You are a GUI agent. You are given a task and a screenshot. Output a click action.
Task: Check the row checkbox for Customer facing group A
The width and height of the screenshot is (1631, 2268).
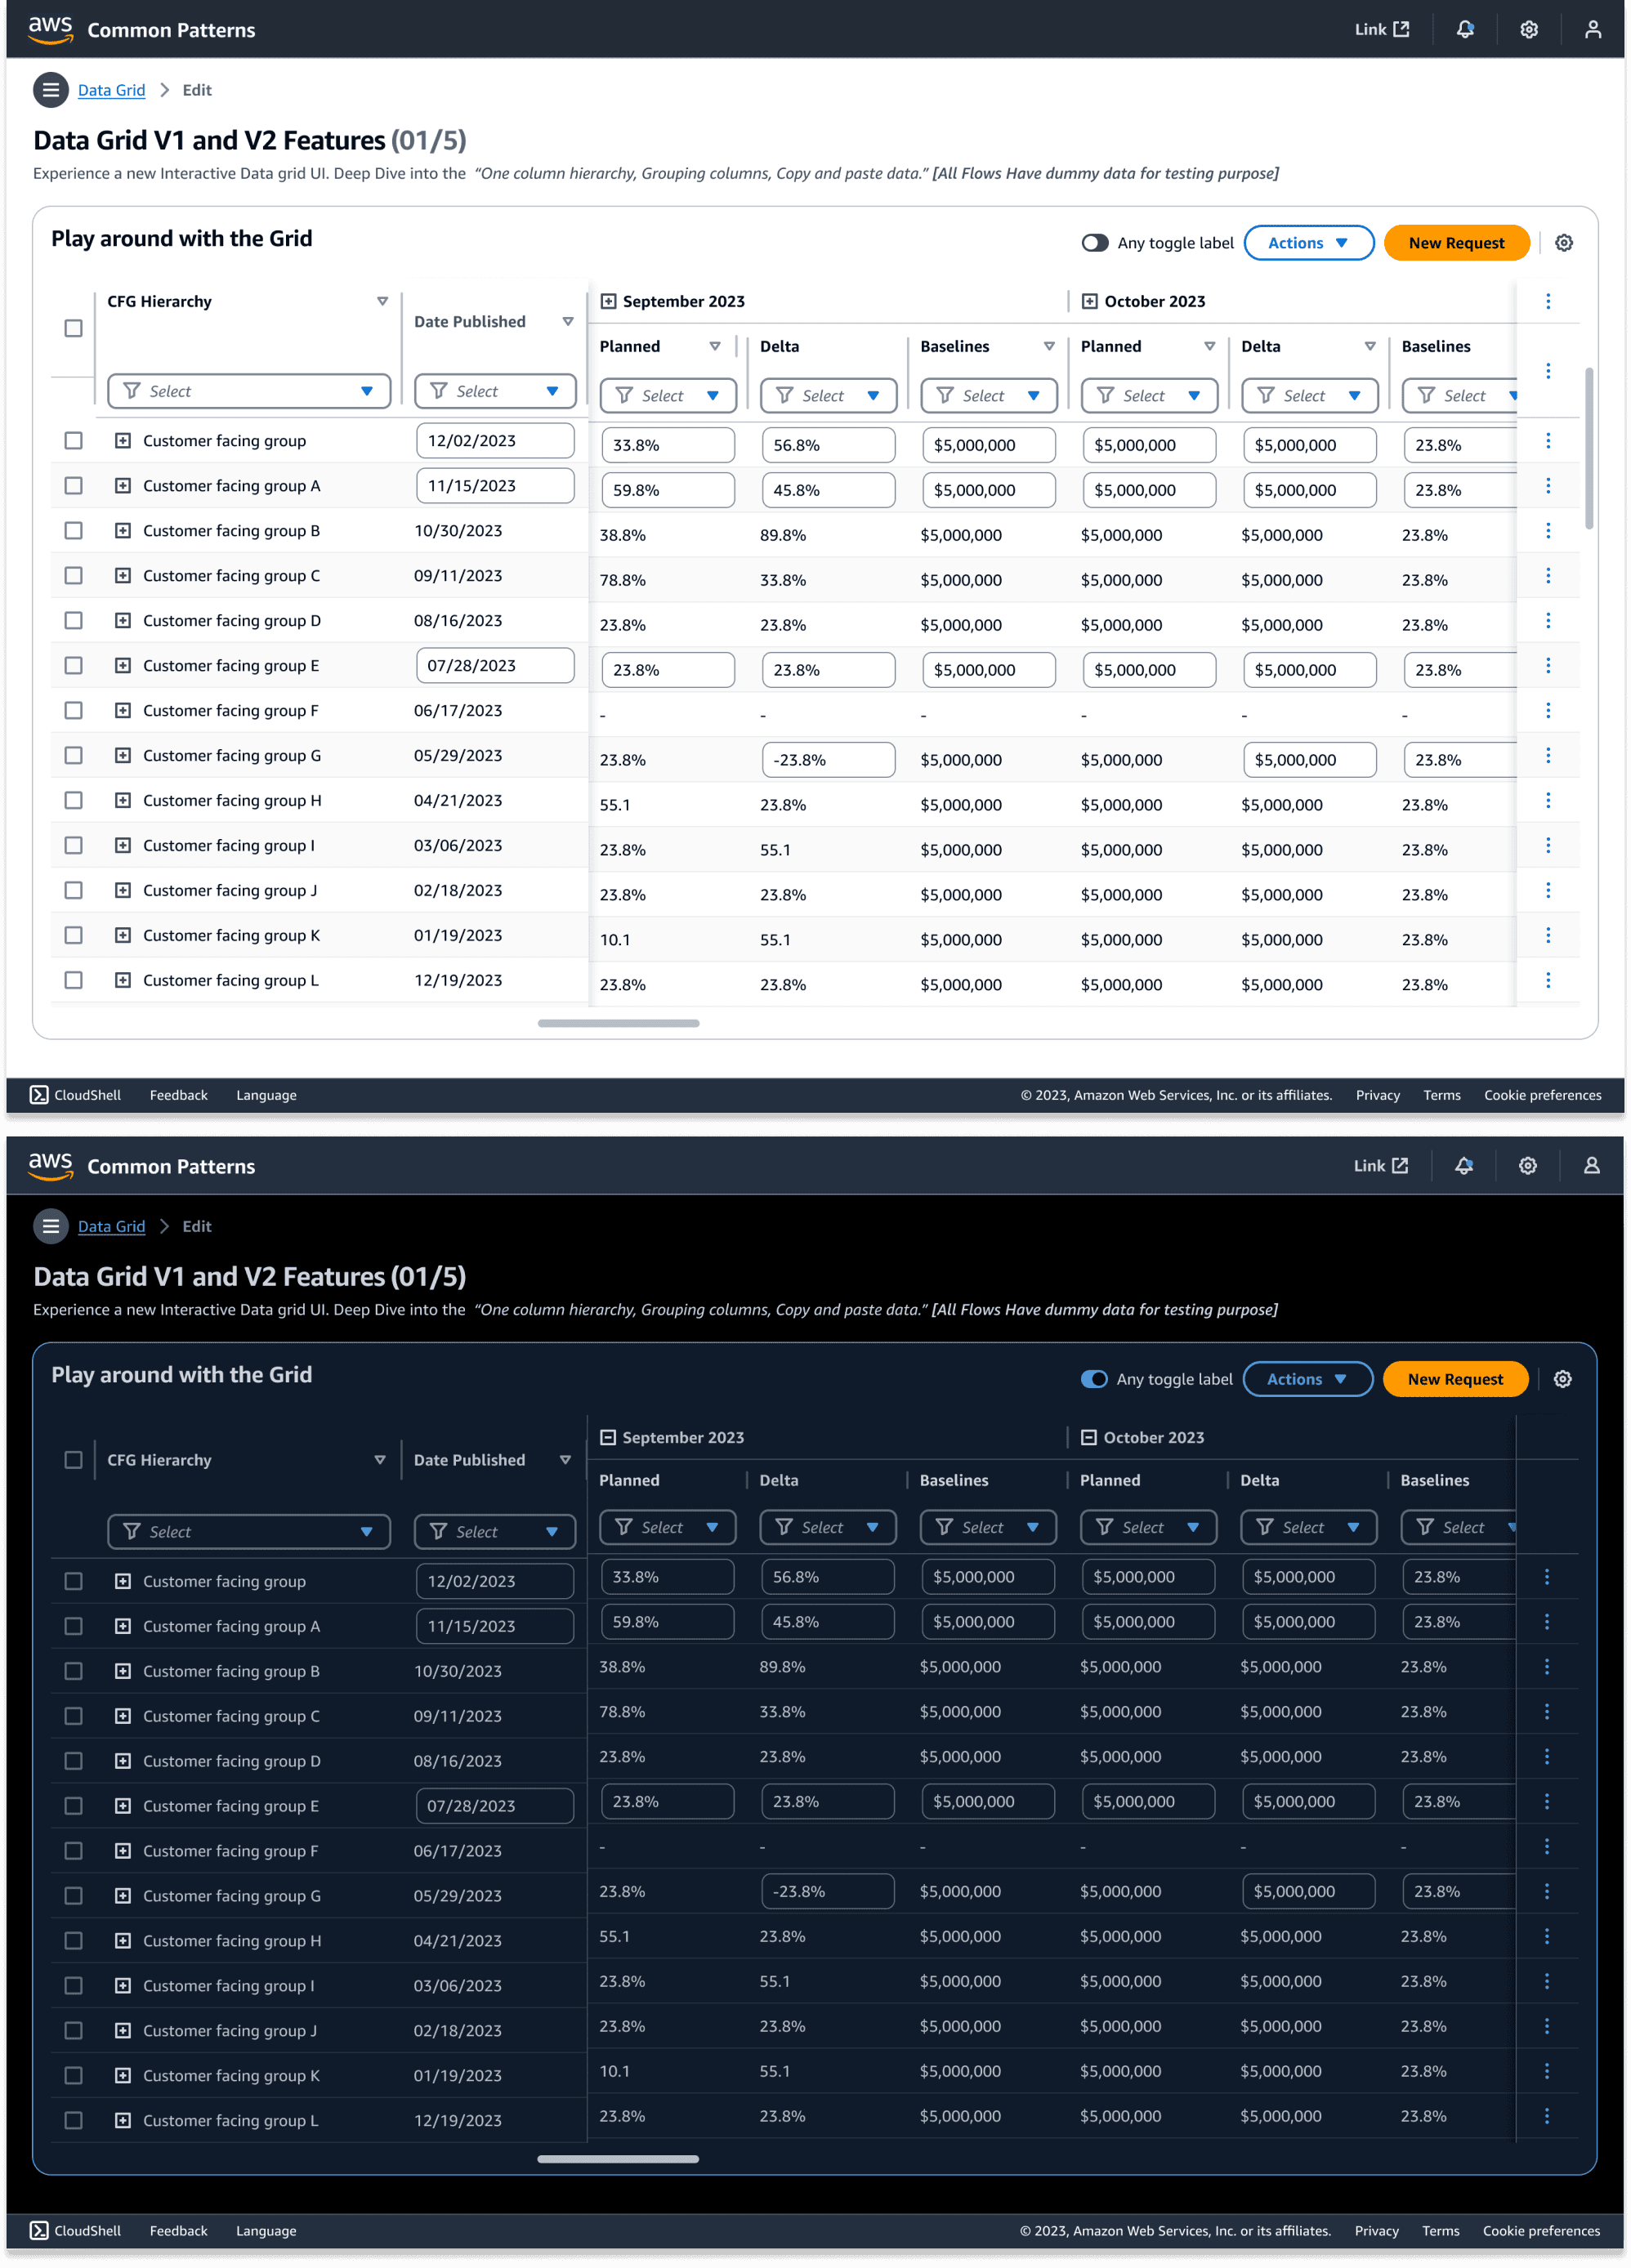[x=73, y=485]
